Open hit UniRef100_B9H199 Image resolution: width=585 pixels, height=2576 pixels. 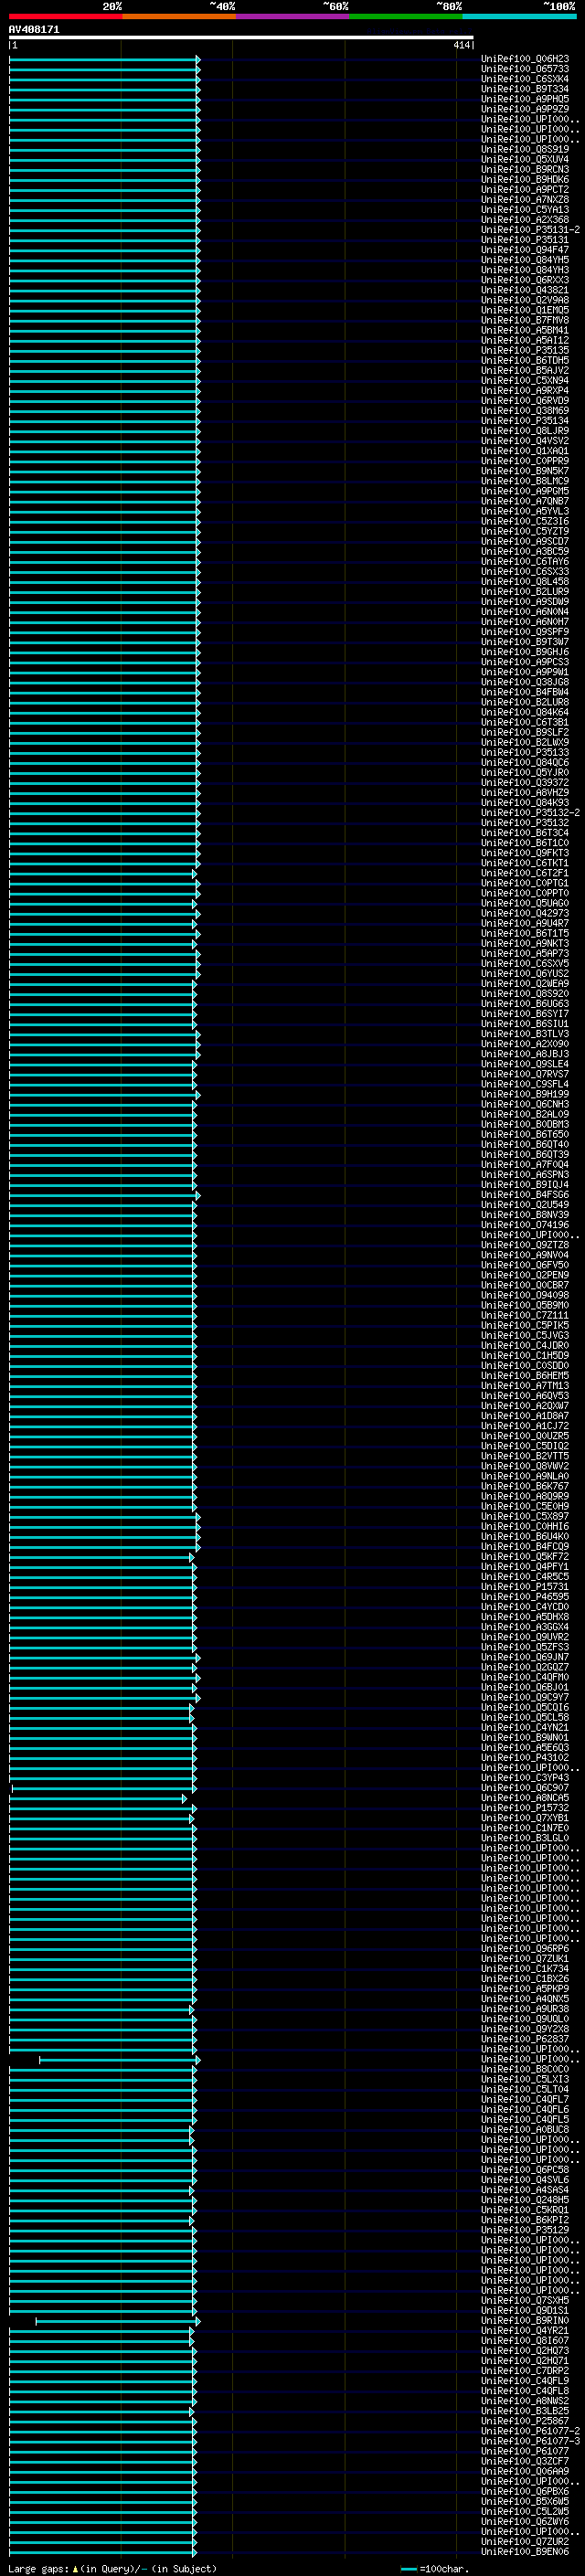pos(525,1094)
